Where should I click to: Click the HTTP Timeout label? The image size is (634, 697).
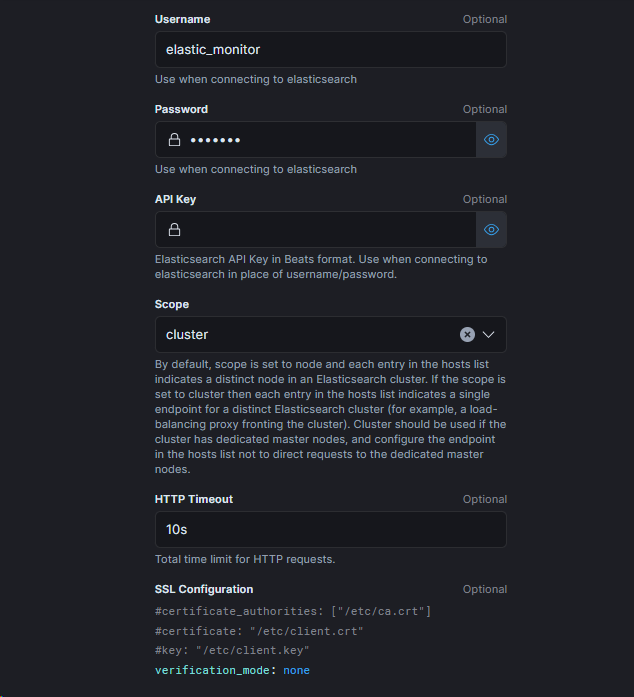(194, 499)
